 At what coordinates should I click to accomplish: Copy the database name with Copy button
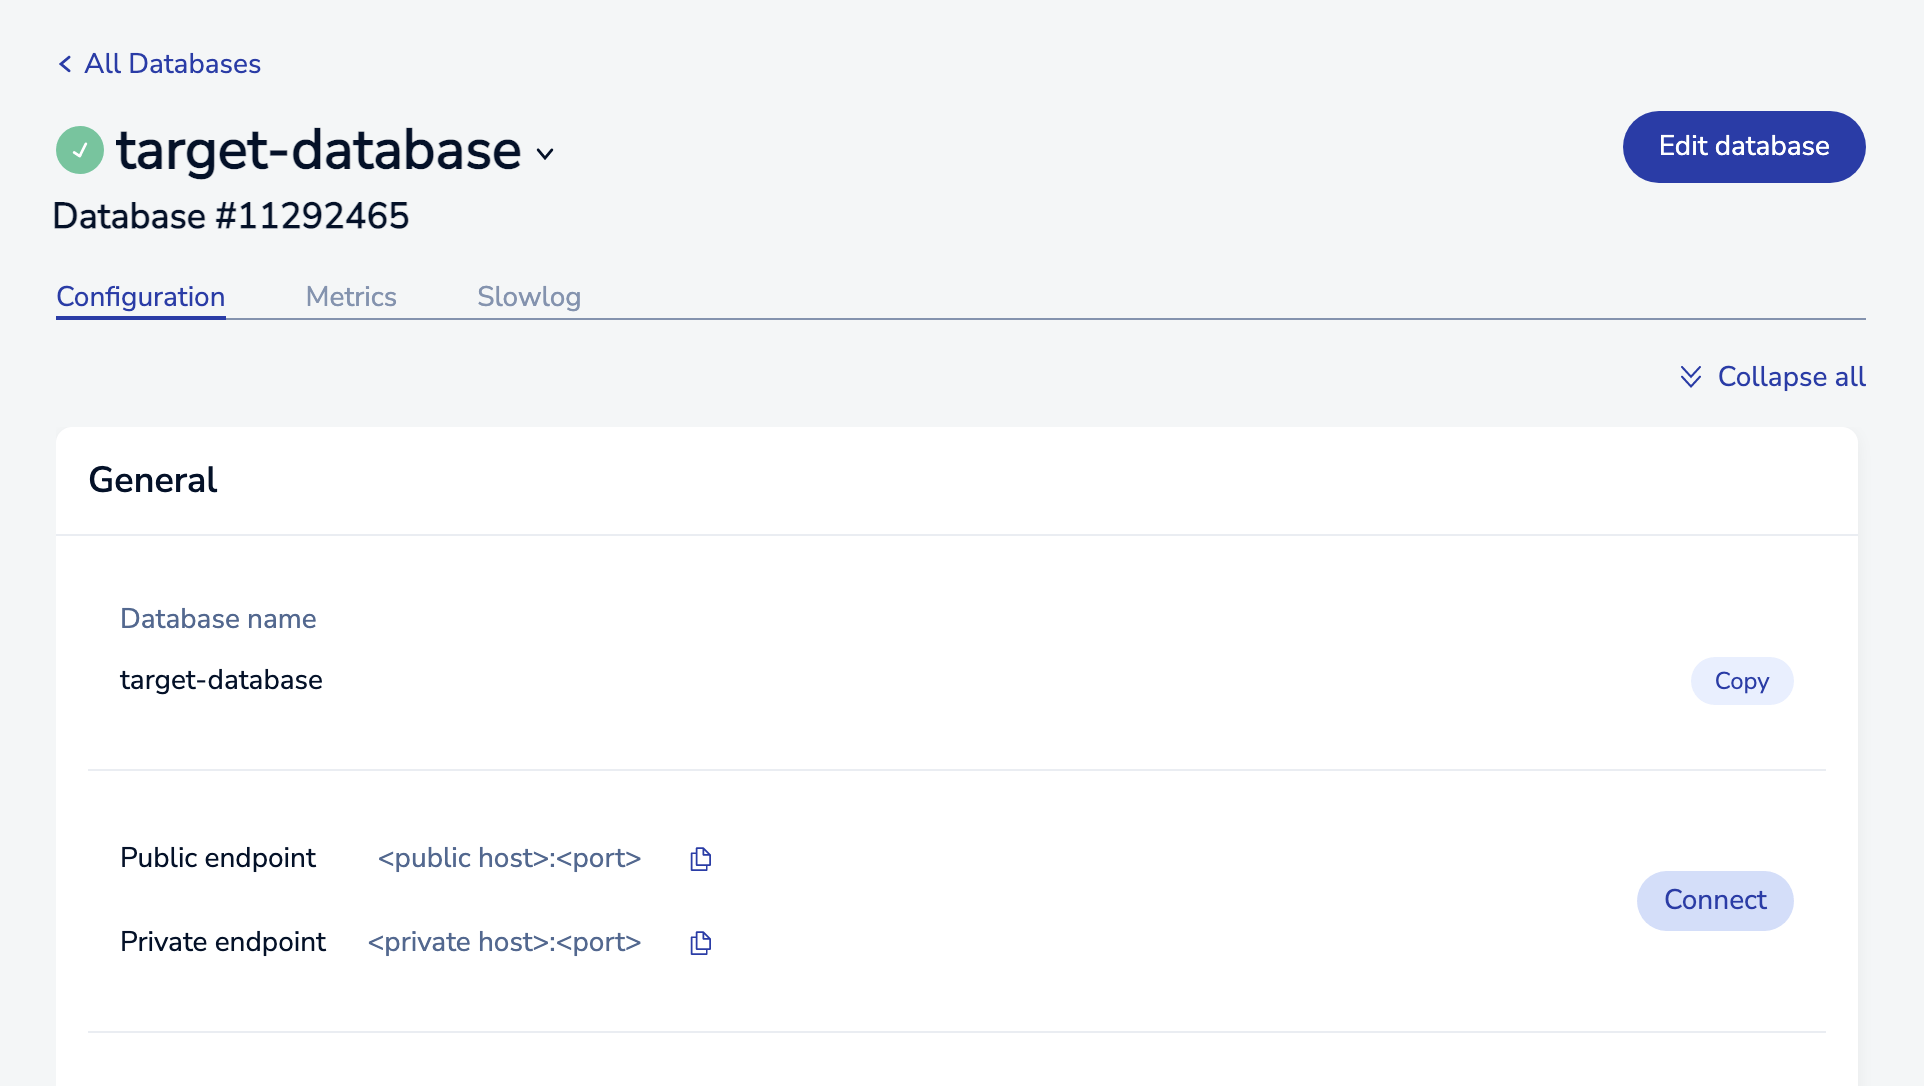[1741, 681]
